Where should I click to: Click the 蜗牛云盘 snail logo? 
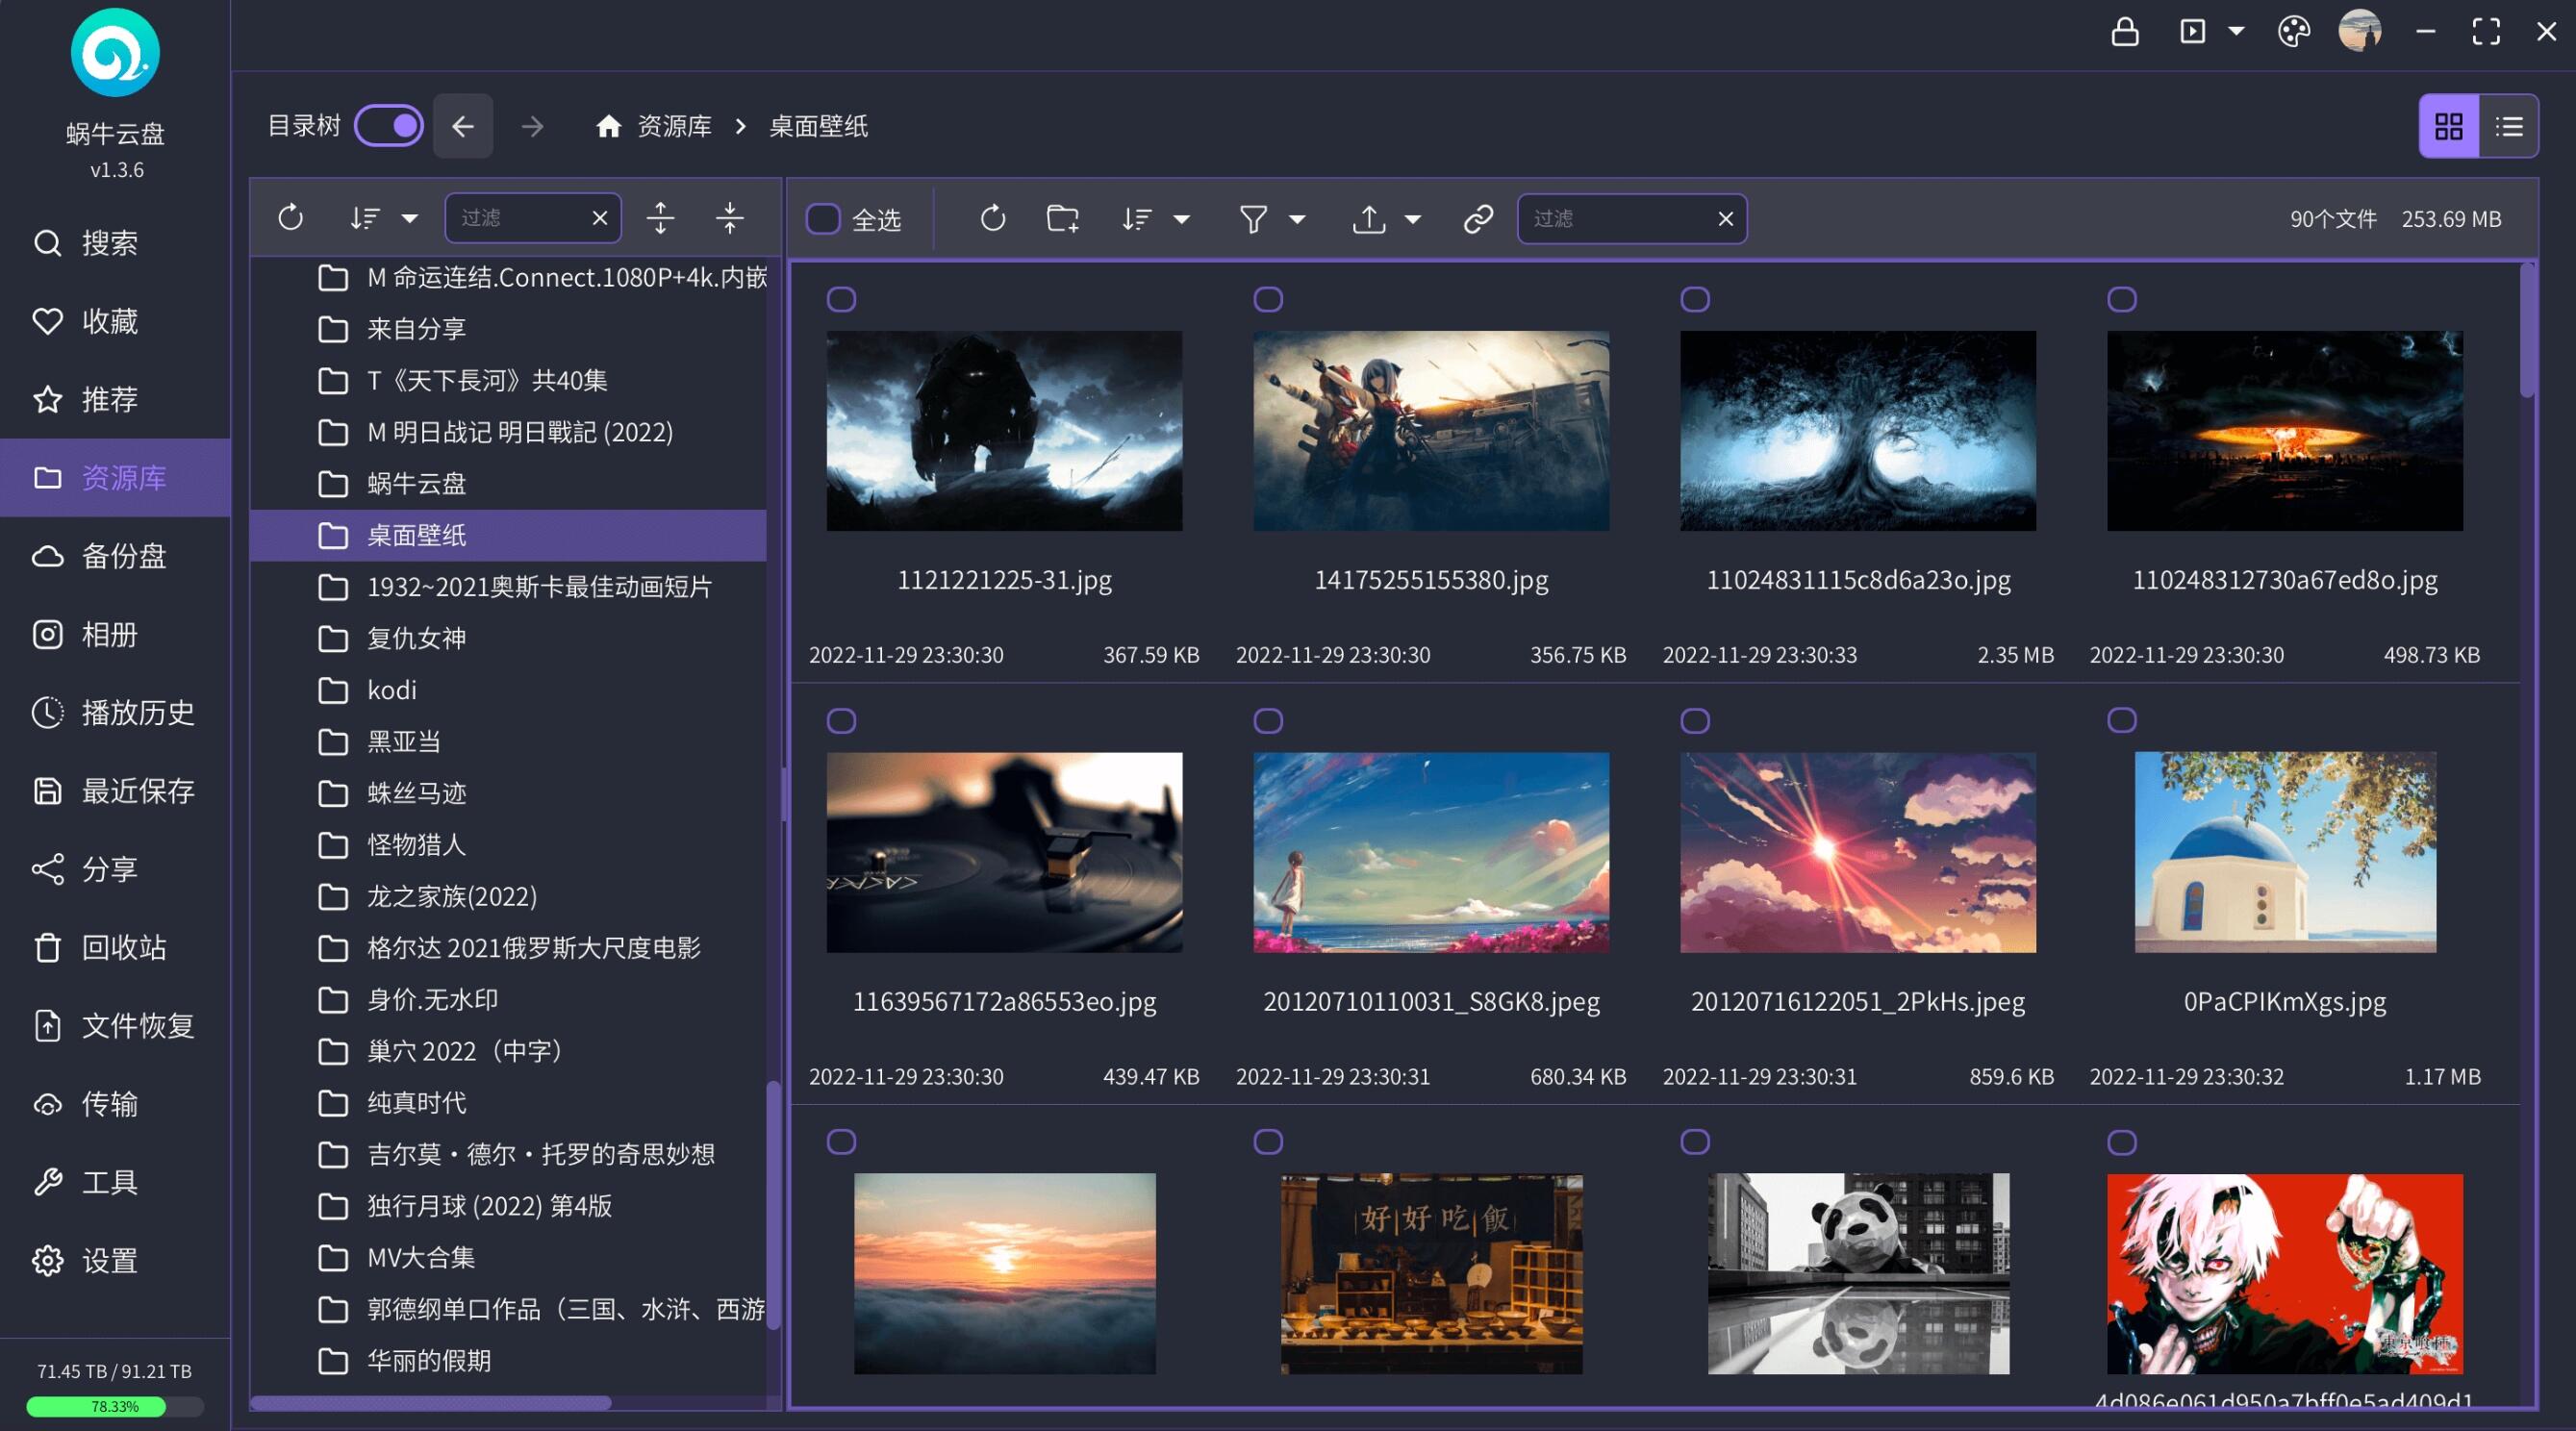[115, 52]
